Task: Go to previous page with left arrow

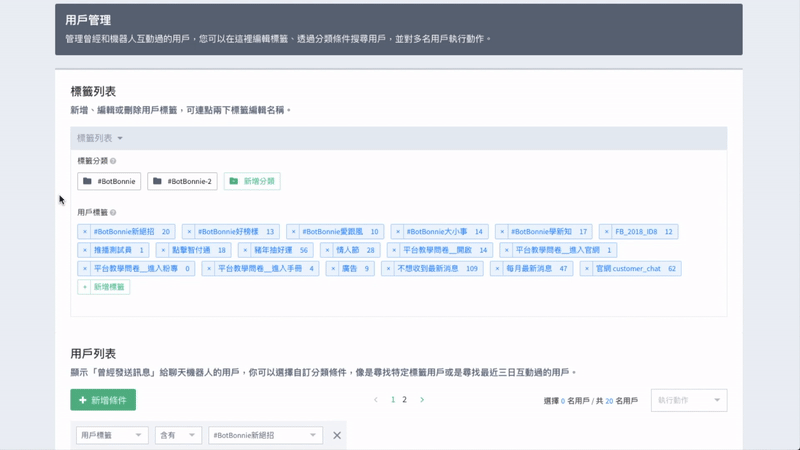Action: pyautogui.click(x=376, y=399)
